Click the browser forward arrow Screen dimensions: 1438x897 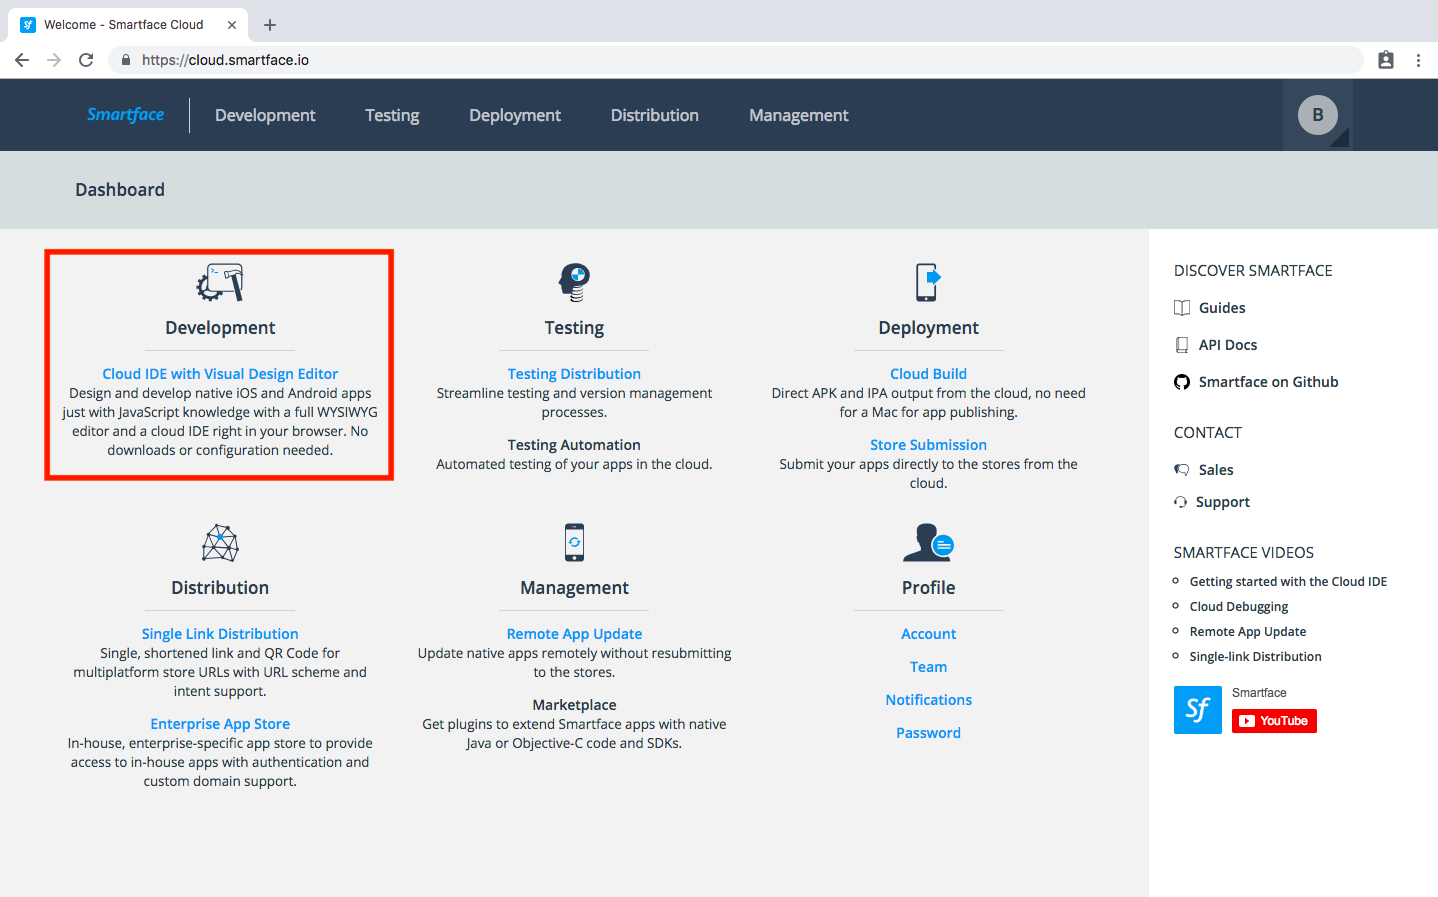54,60
